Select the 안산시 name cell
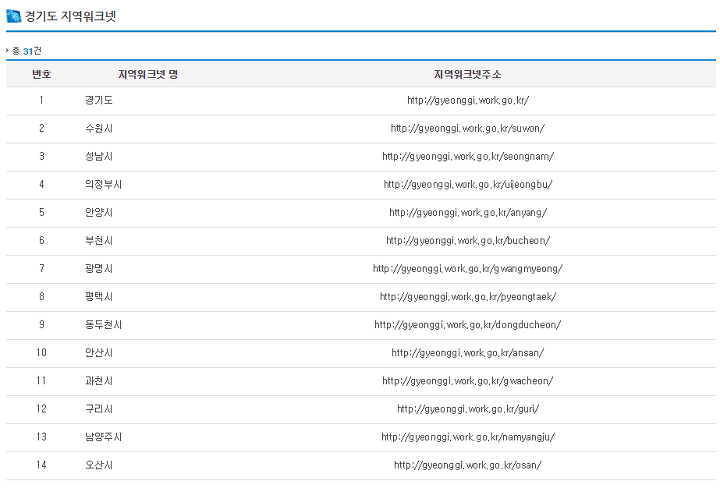Image resolution: width=720 pixels, height=488 pixels. pyautogui.click(x=99, y=353)
